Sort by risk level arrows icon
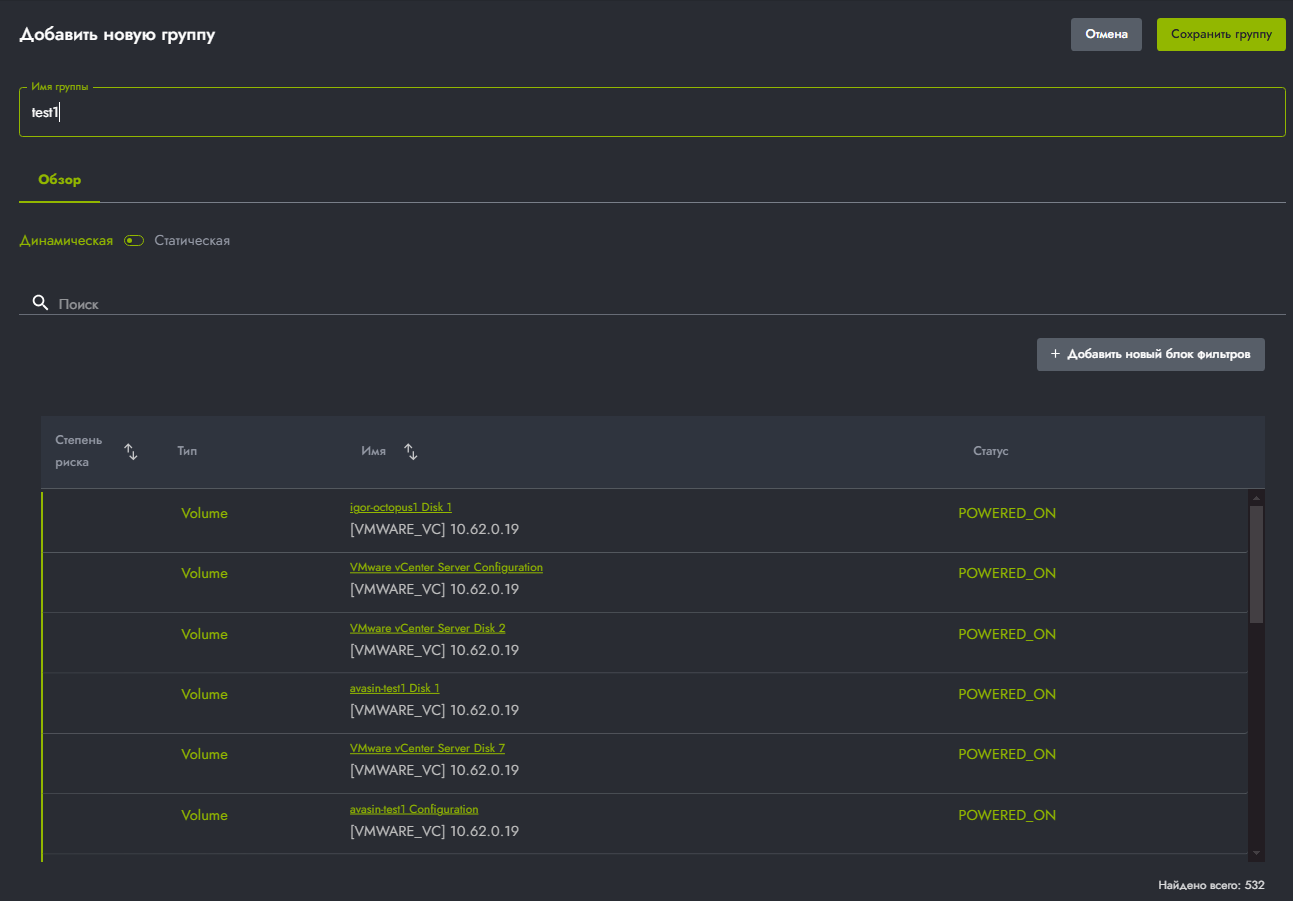Viewport: 1293px width, 901px height. point(131,452)
